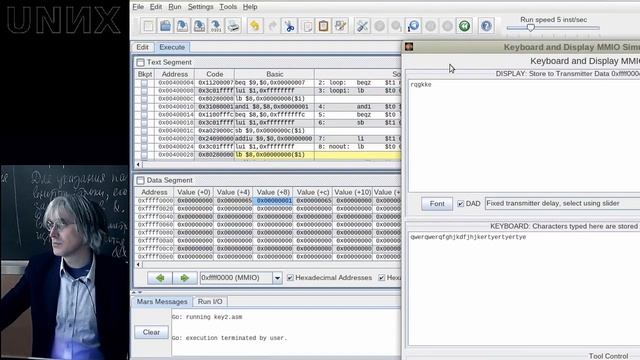
Task: Open the 0xffff0000 (MMIO) memory dropdown
Action: click(x=277, y=278)
